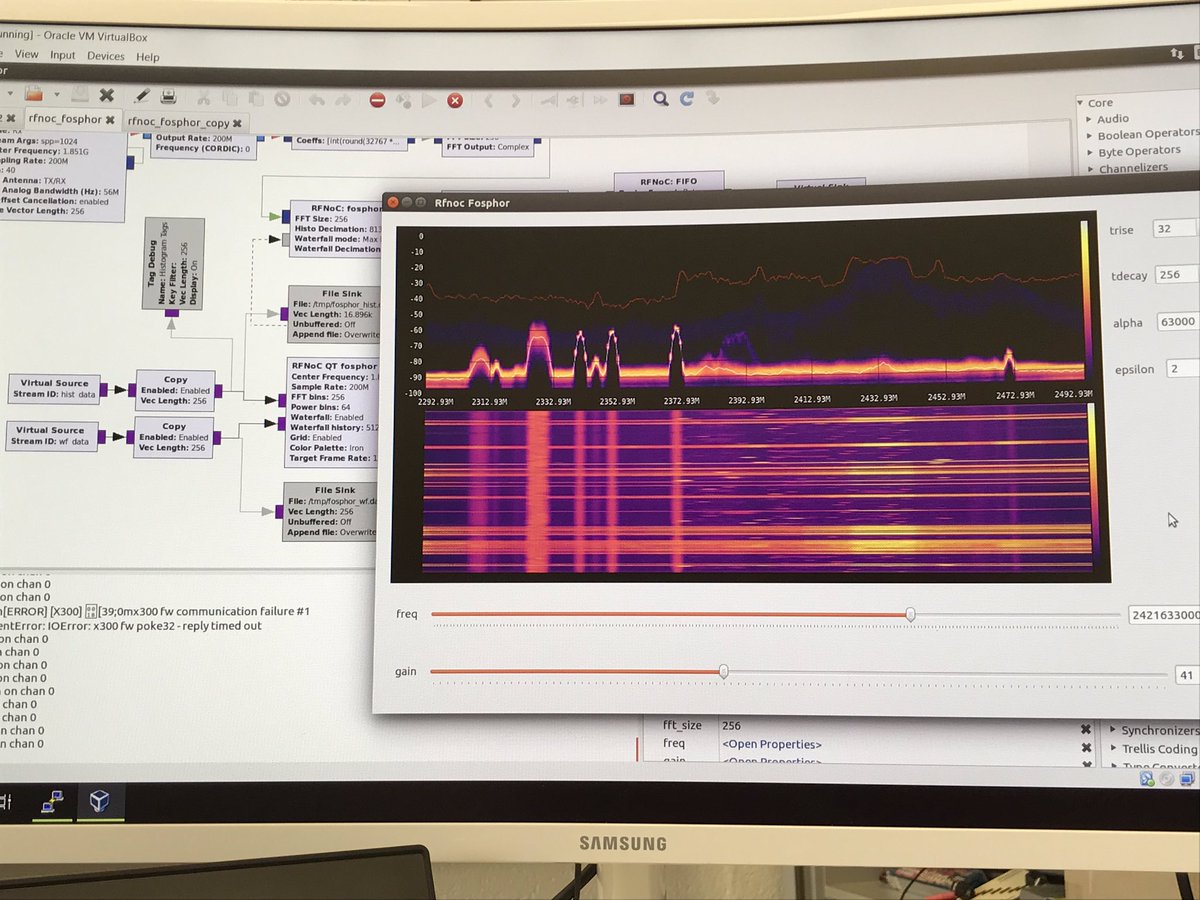
Task: Click the VirtualBox cube in host taskbar
Action: point(100,802)
